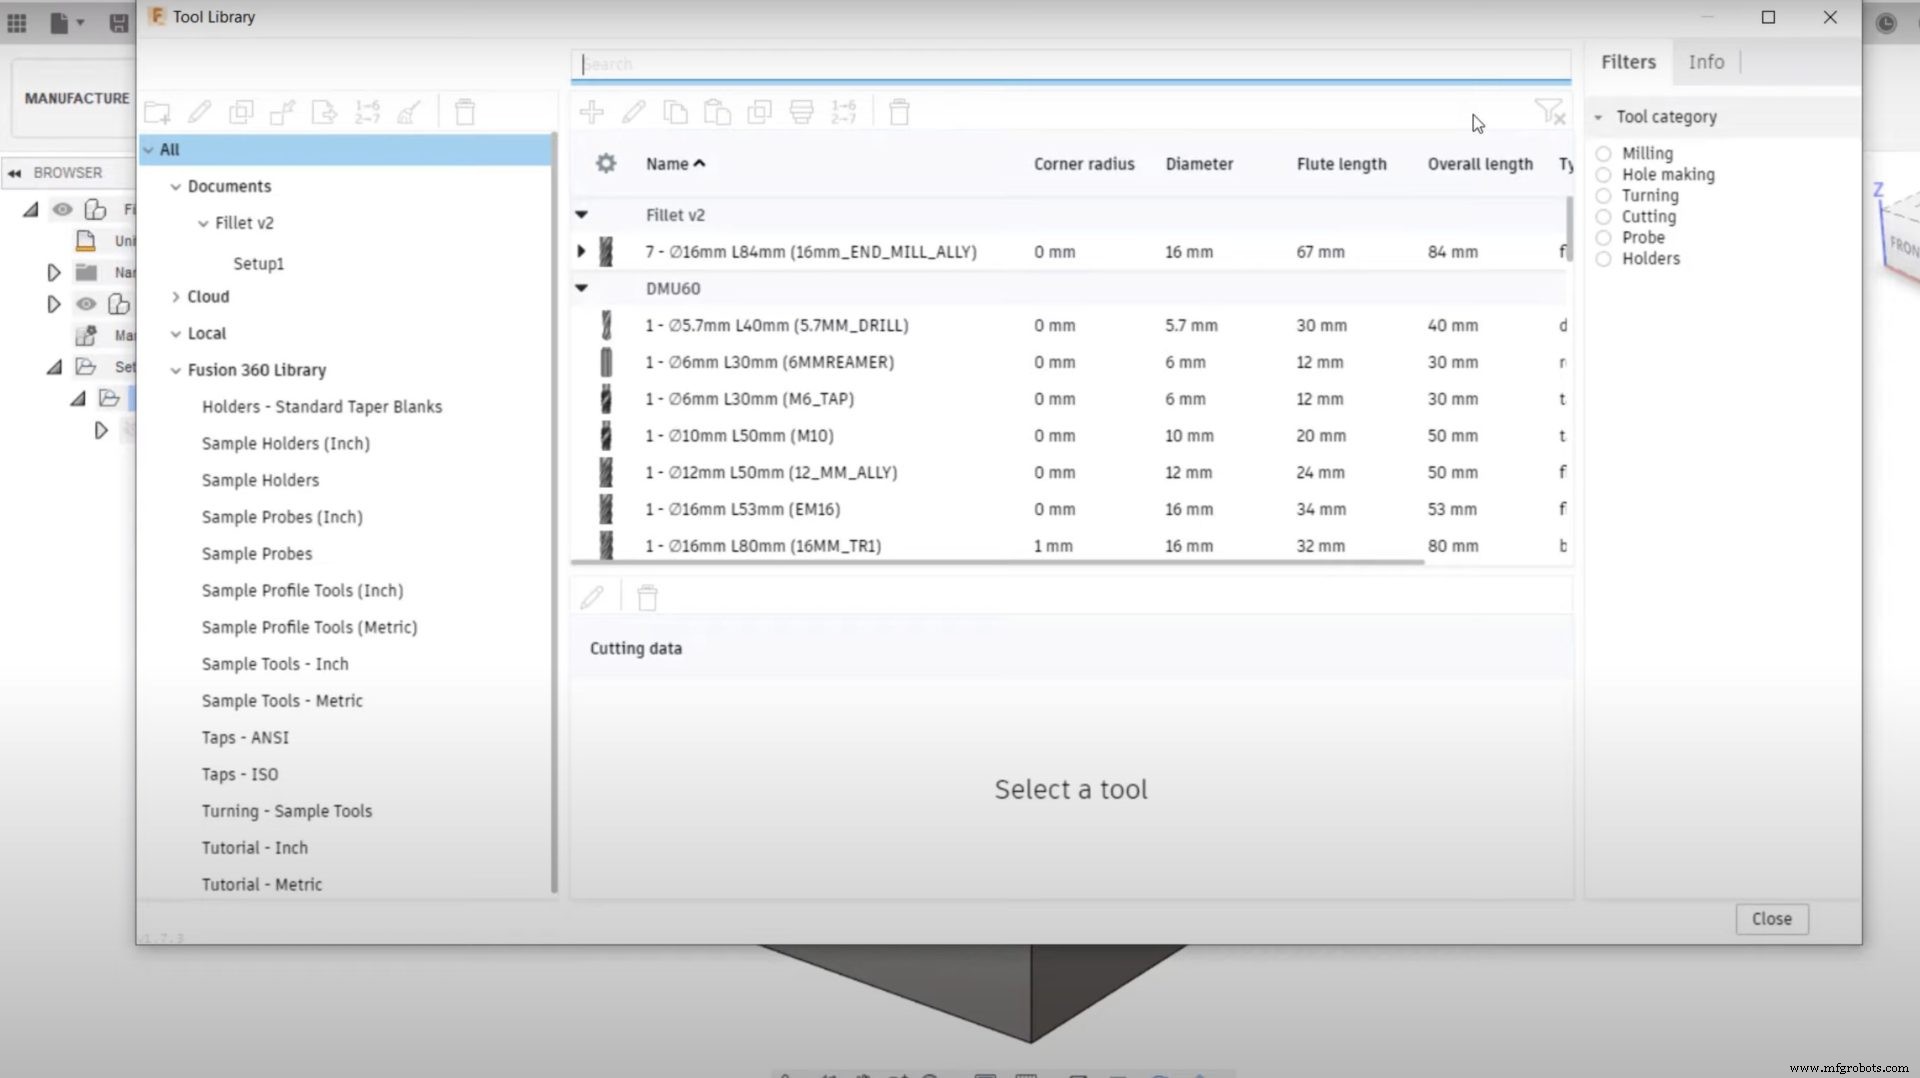1920x1078 pixels.
Task: Click the trash icon in cutting data toolbar
Action: point(647,598)
